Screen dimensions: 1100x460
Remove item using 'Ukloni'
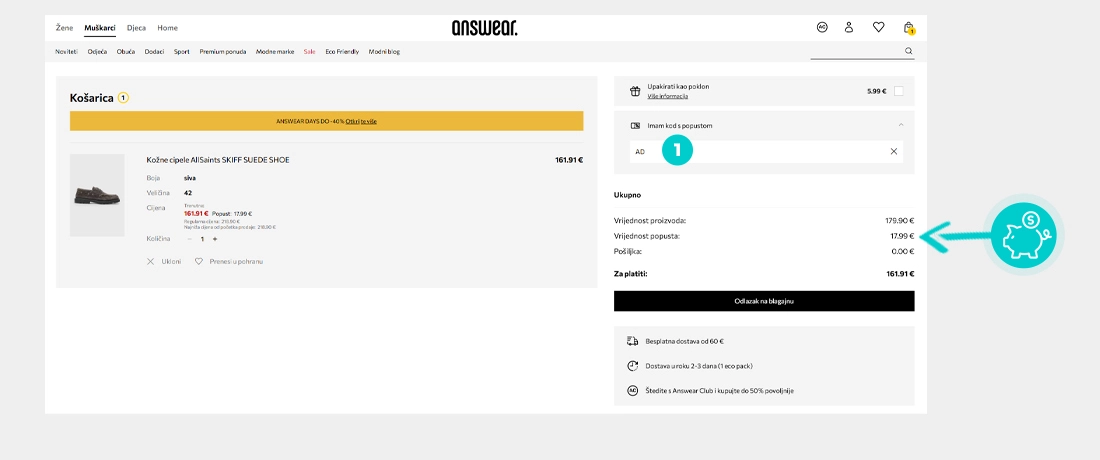[164, 261]
